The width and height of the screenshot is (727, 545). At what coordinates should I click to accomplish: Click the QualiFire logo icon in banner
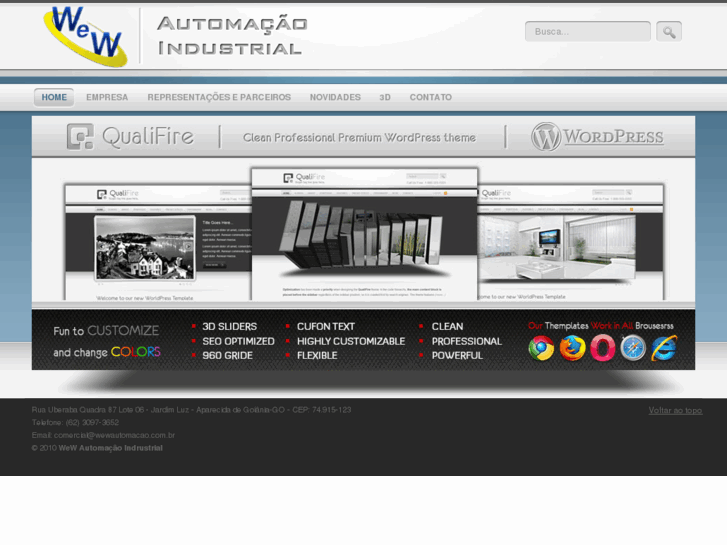coord(80,136)
